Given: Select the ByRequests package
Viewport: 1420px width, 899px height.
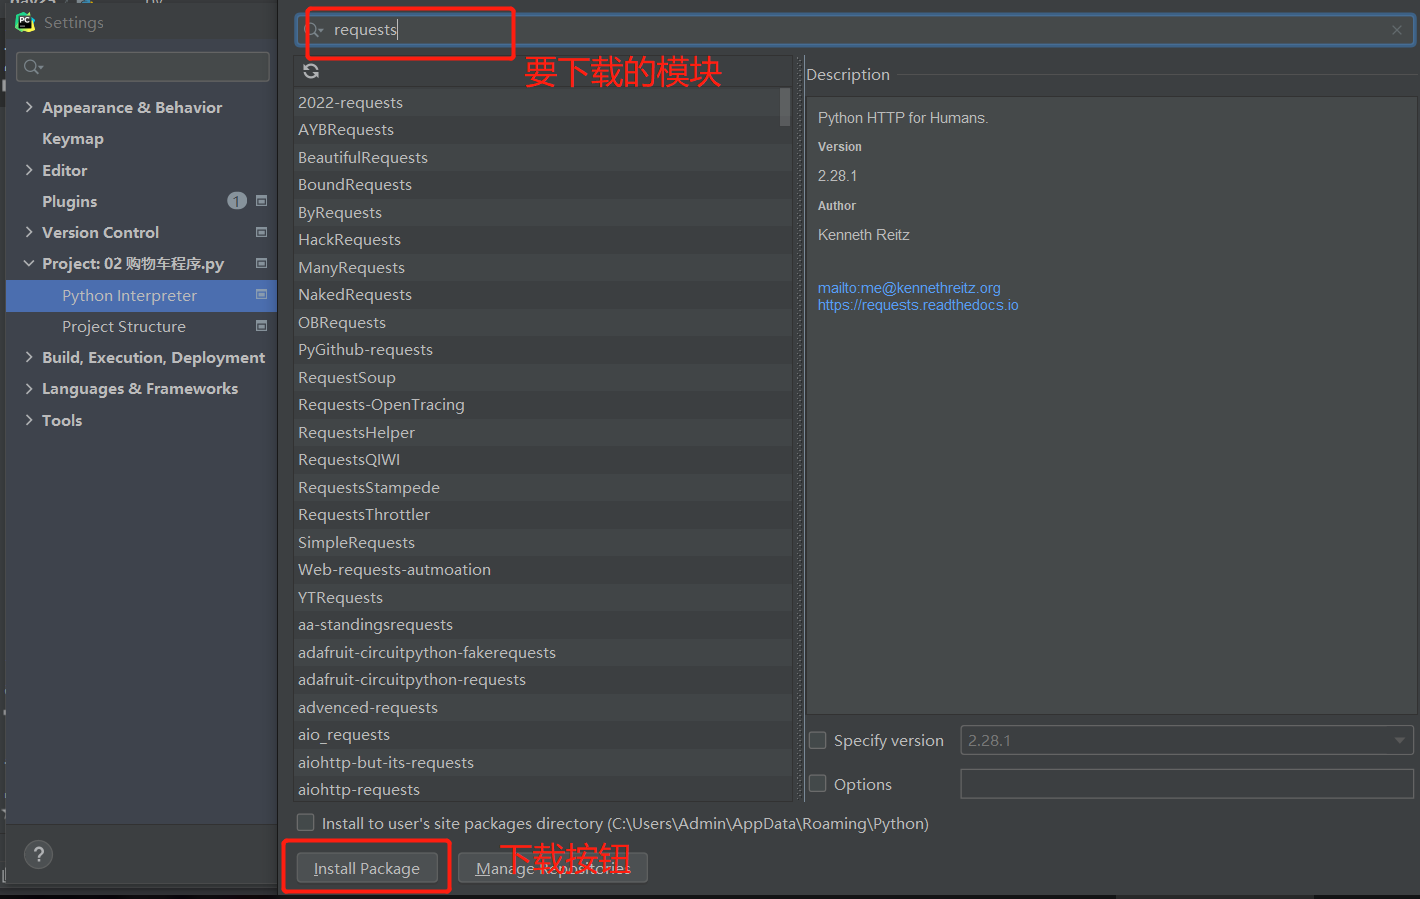Looking at the screenshot, I should click(x=543, y=212).
